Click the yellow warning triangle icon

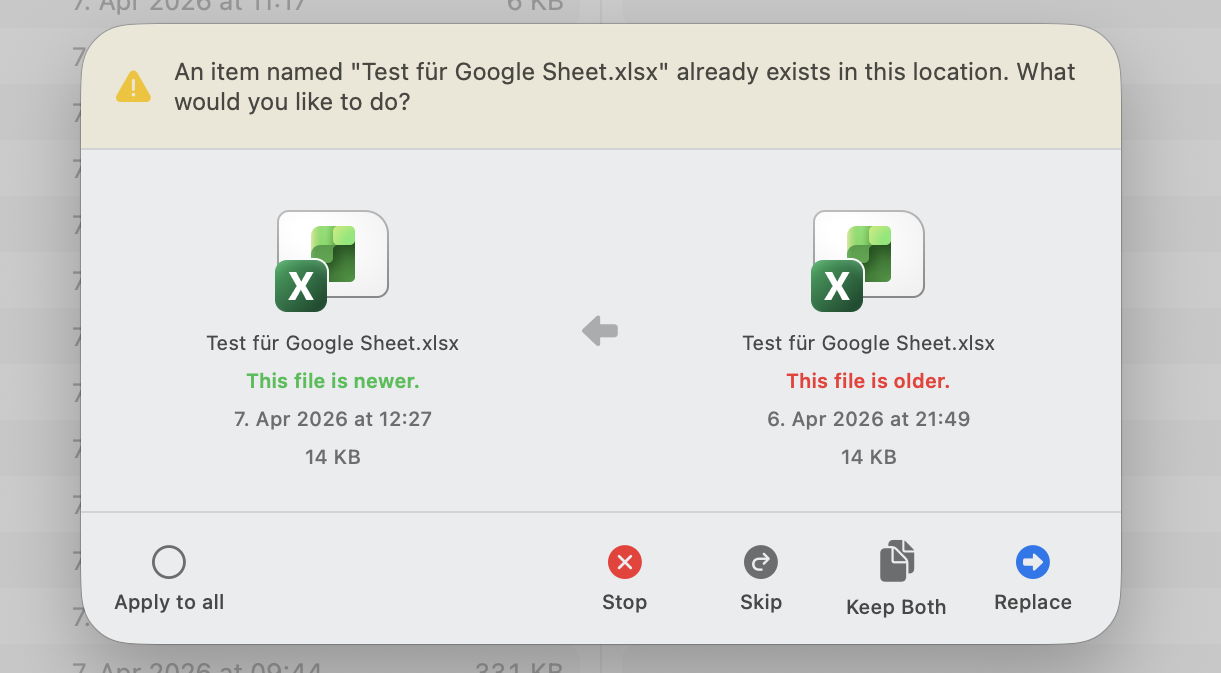coord(133,87)
